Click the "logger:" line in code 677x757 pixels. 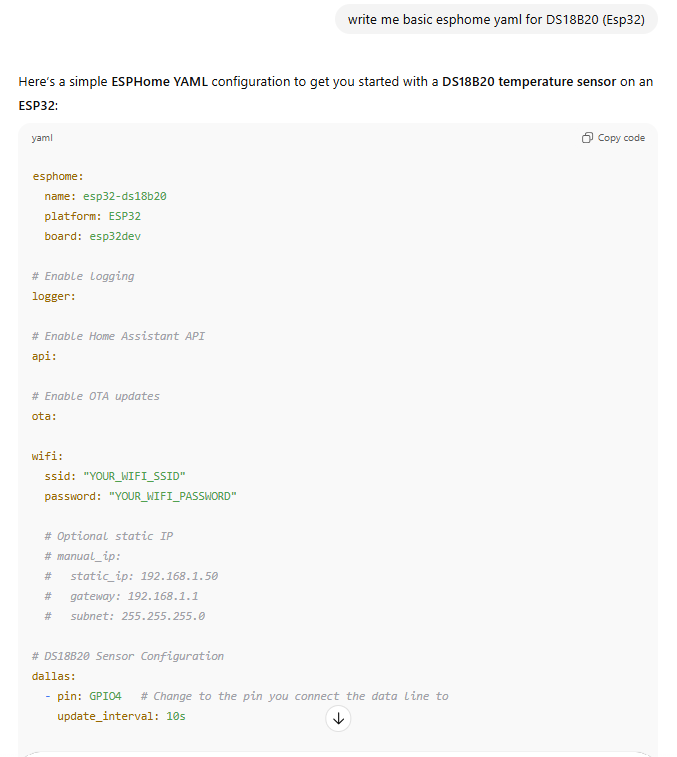[x=54, y=296]
